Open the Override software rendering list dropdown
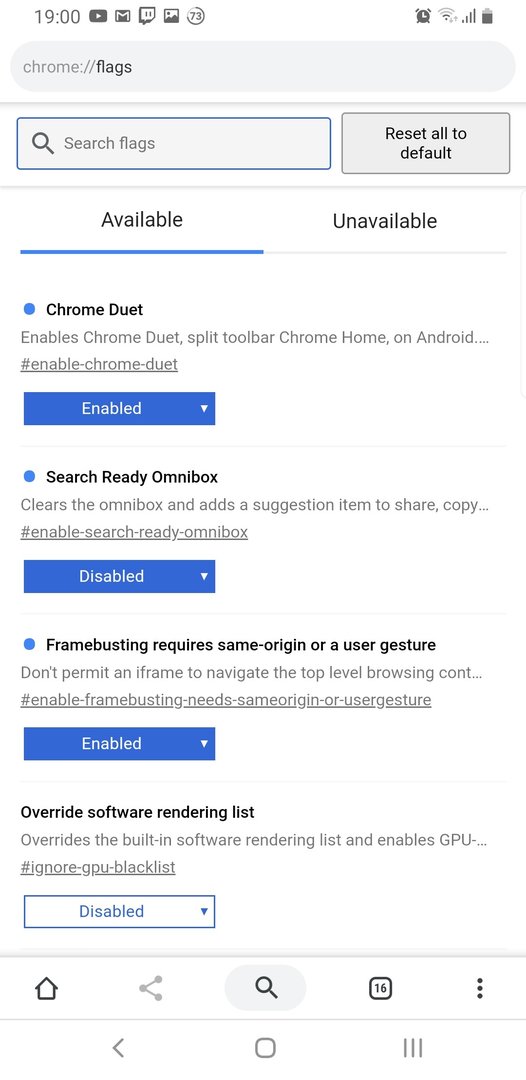This screenshot has height=1080, width=526. (119, 911)
